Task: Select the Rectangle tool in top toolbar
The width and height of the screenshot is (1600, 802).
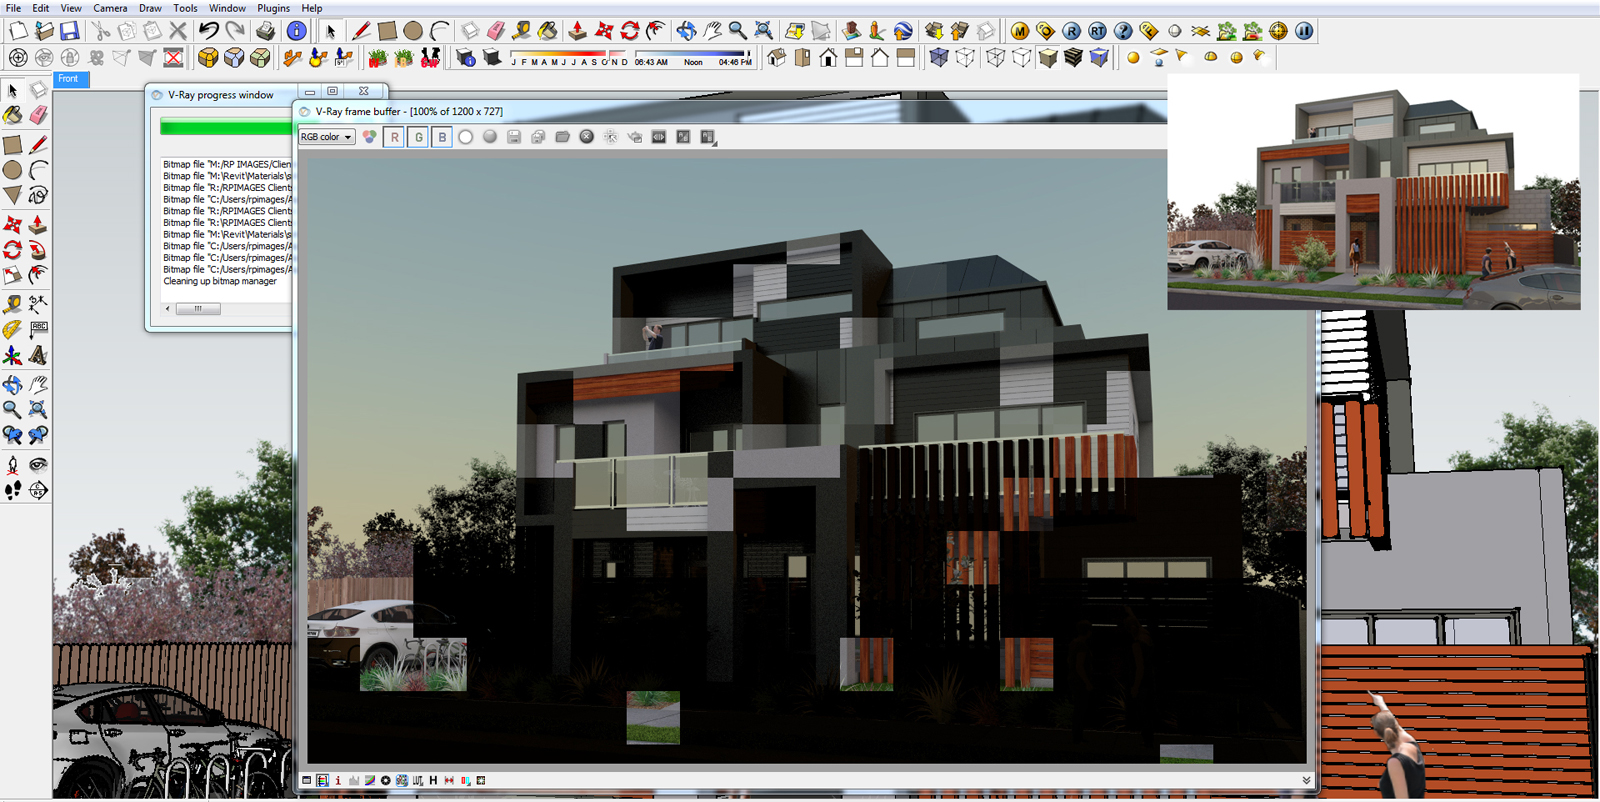Action: (x=387, y=31)
